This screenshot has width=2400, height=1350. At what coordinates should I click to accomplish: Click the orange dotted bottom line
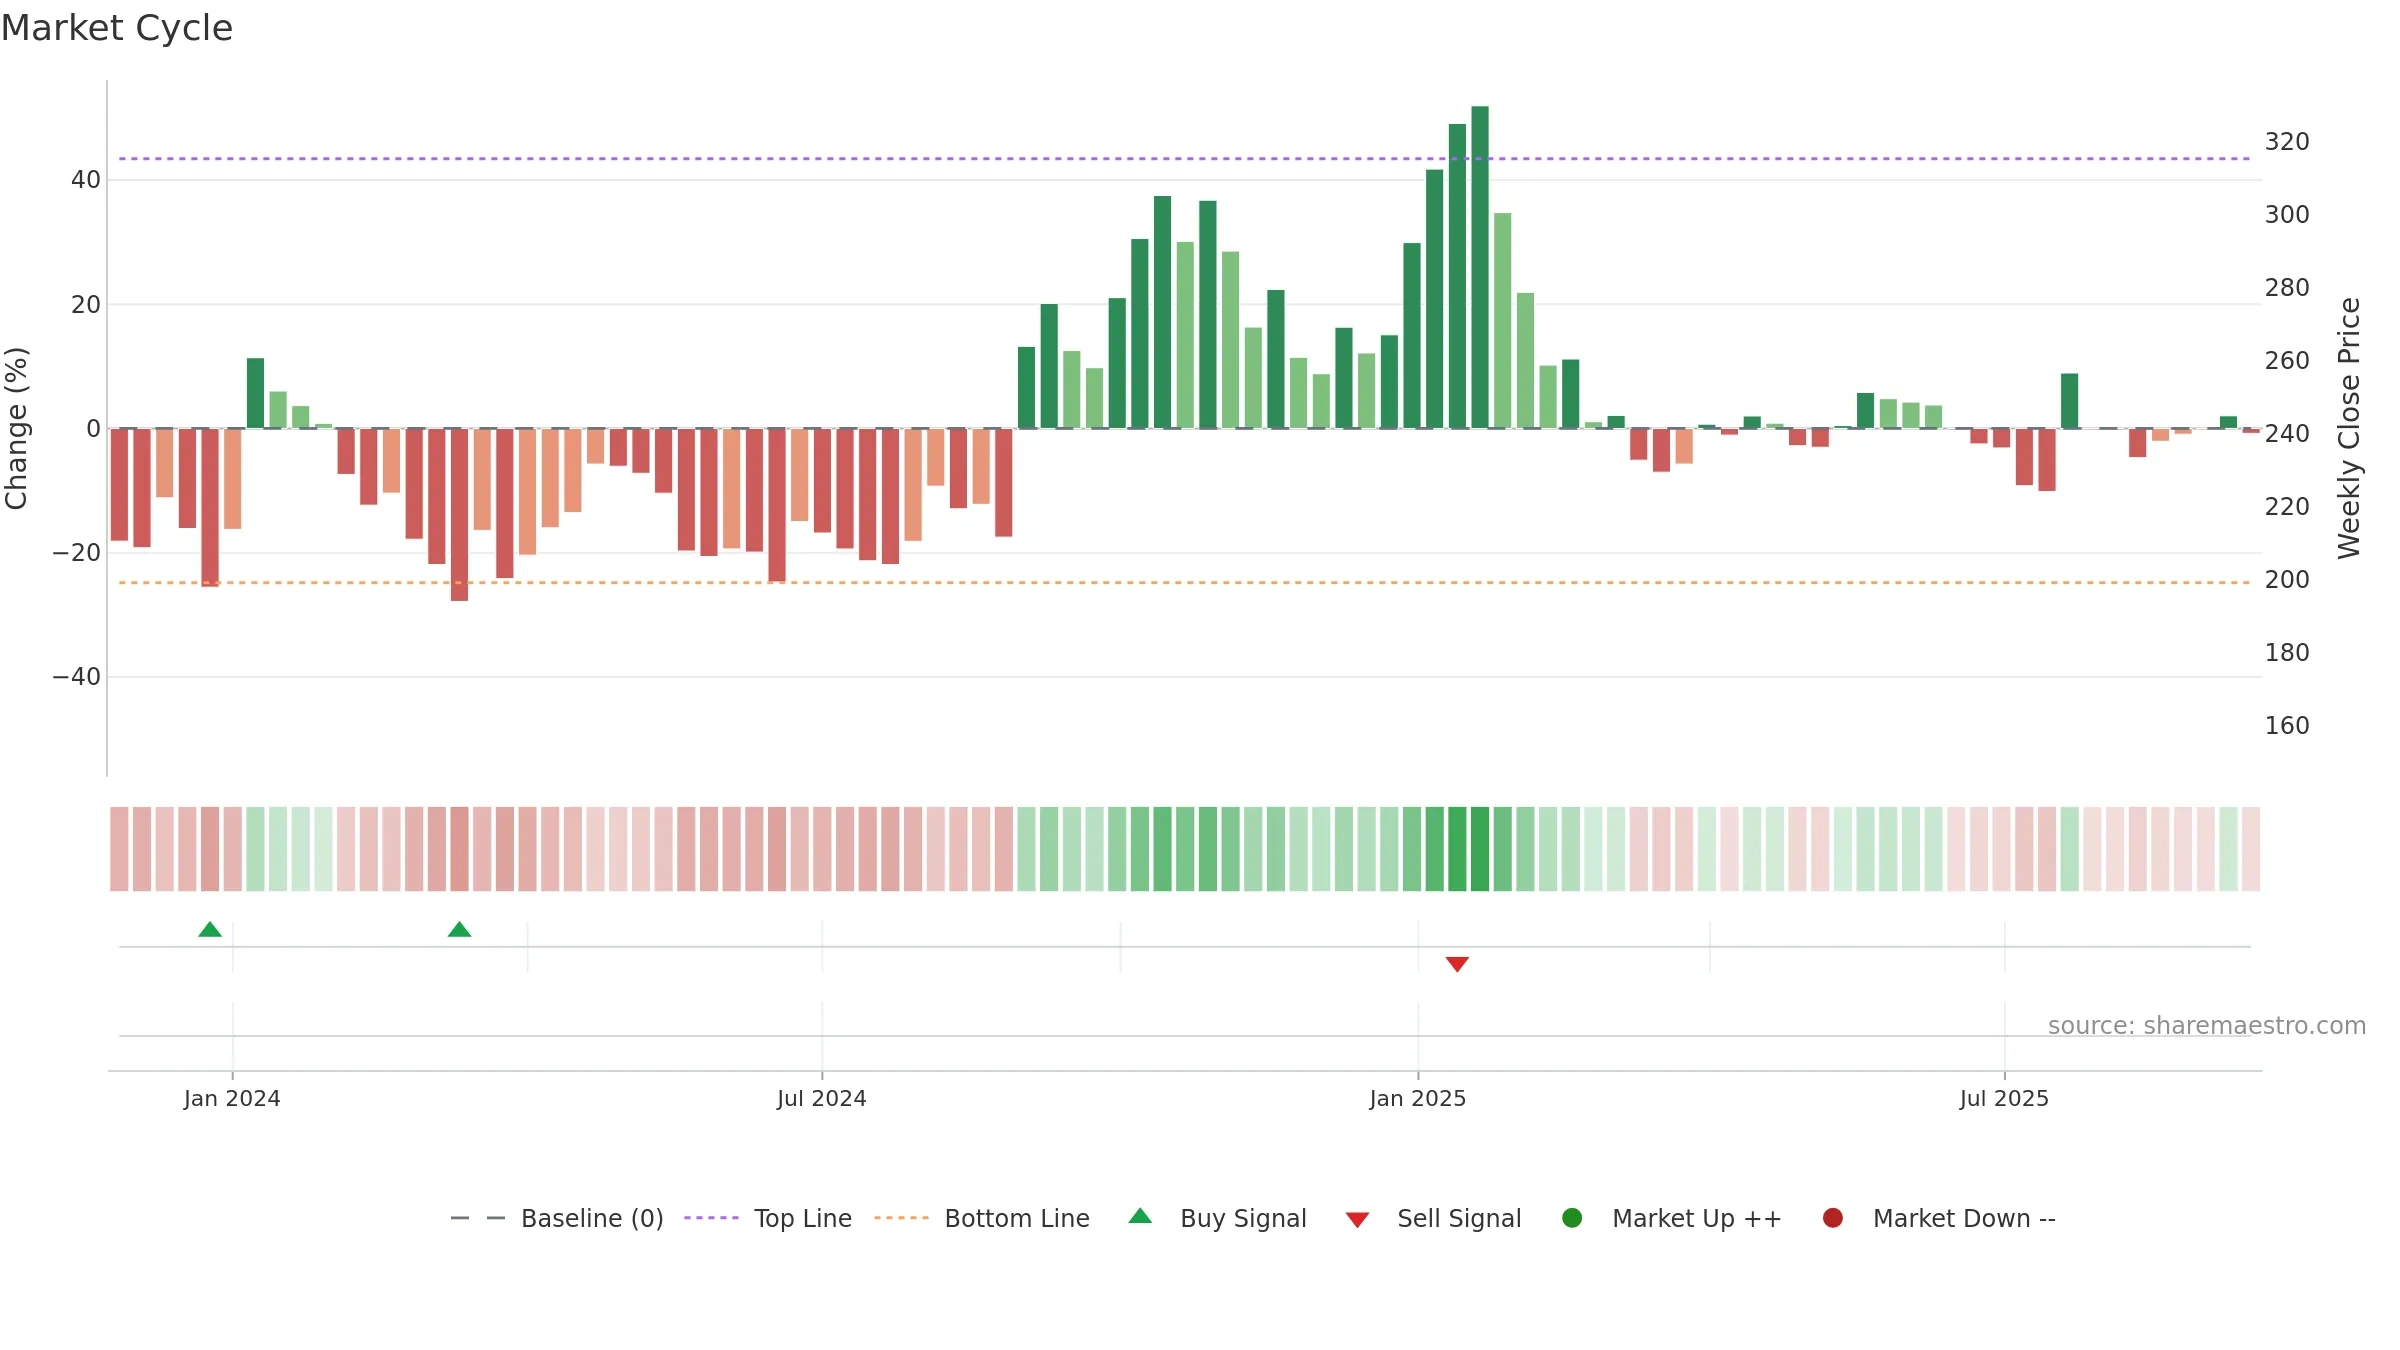pyautogui.click(x=1185, y=582)
